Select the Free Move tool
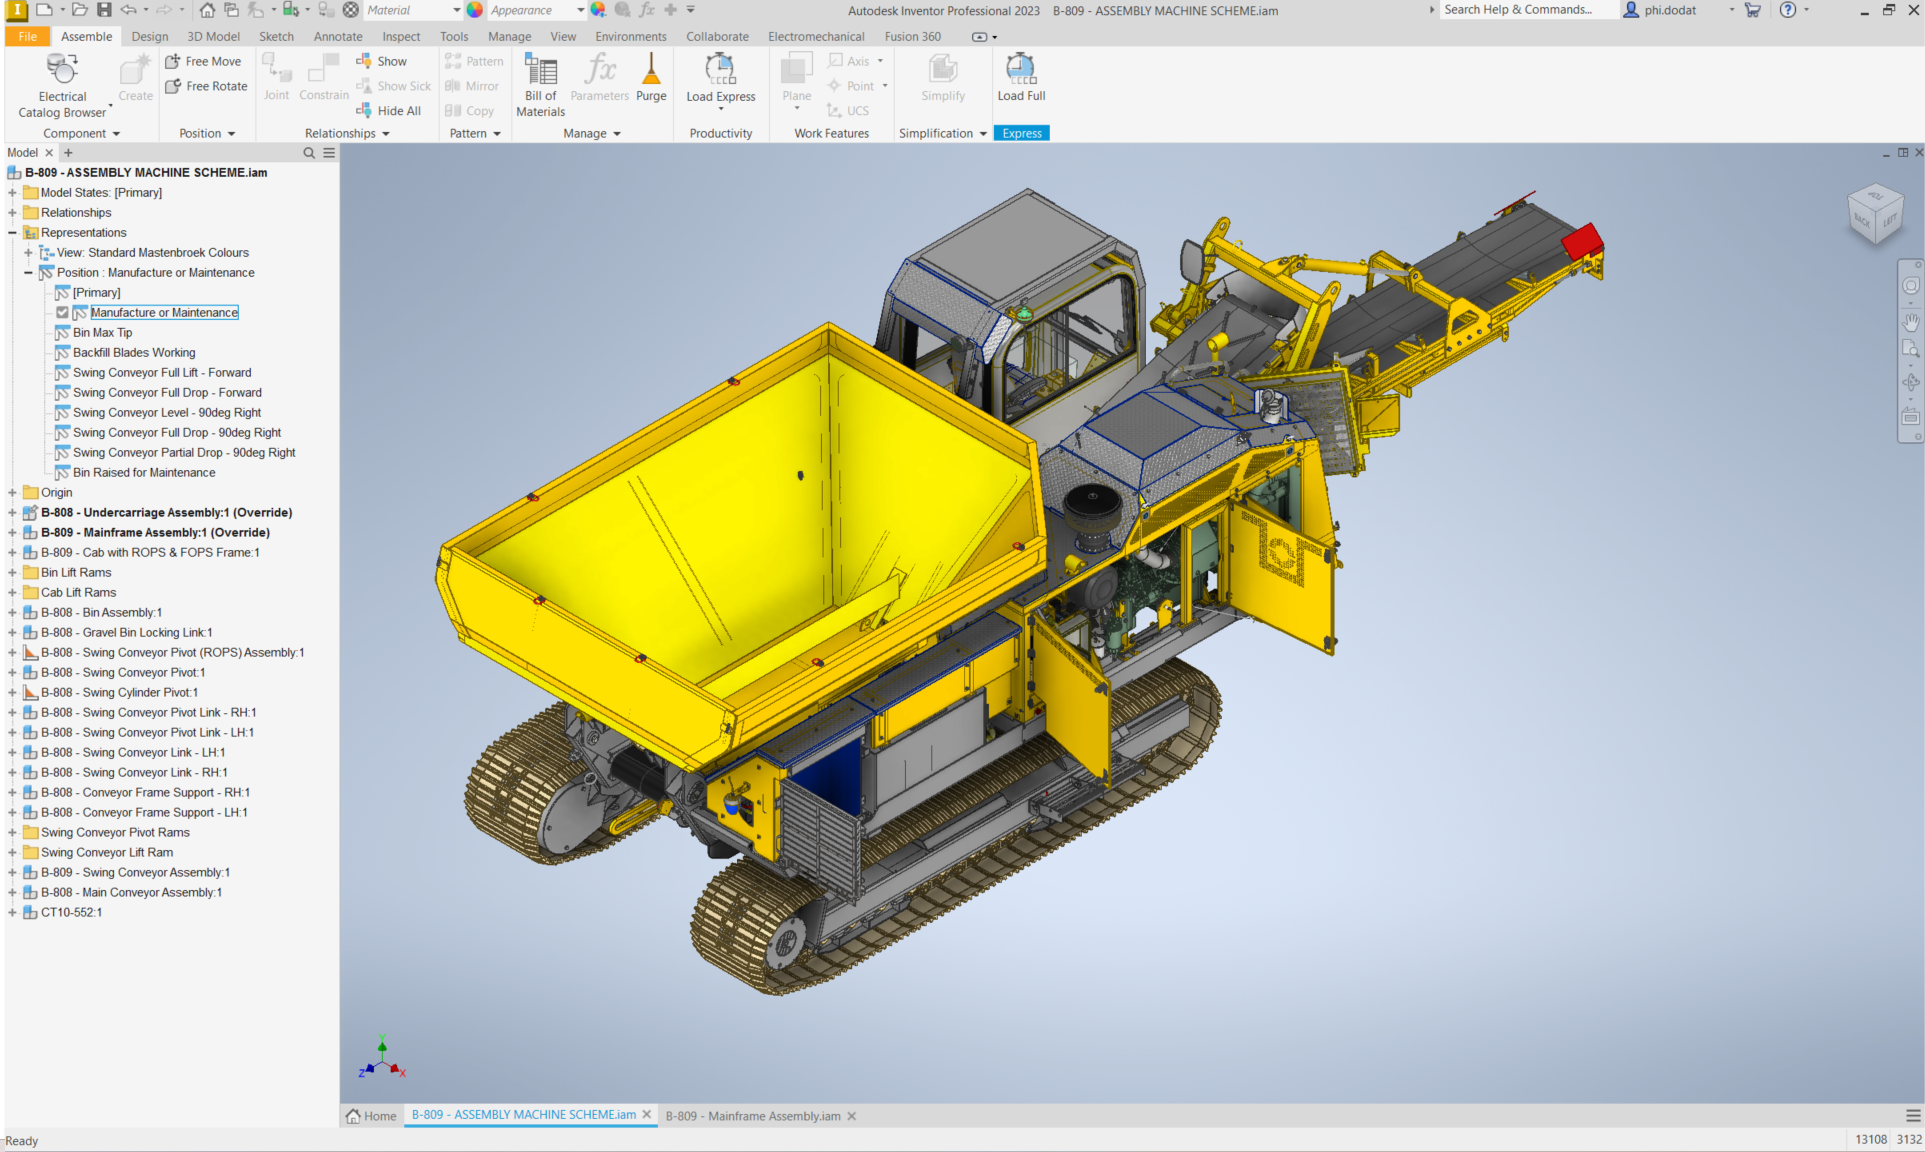This screenshot has width=1925, height=1152. point(203,61)
